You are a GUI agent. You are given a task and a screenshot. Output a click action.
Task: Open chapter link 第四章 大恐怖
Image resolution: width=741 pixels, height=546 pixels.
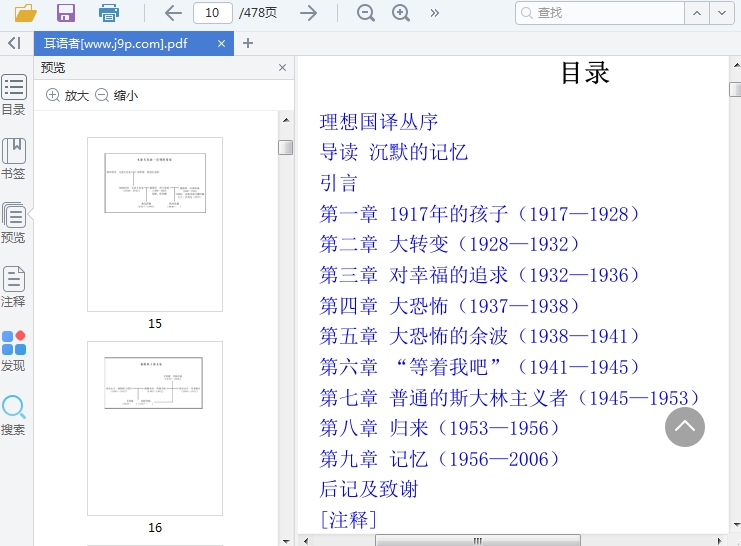451,306
